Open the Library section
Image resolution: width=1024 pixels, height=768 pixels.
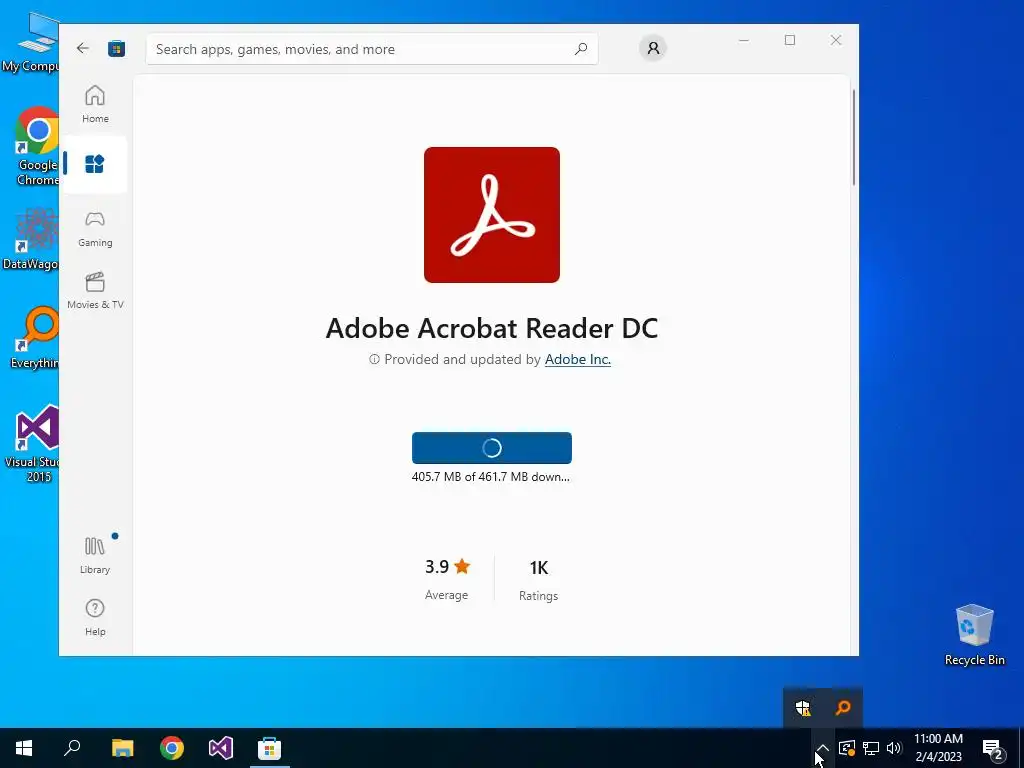[x=95, y=556]
